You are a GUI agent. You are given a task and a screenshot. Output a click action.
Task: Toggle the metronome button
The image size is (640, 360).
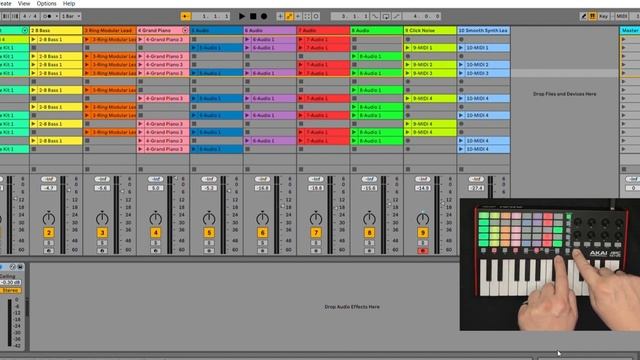[x=47, y=16]
